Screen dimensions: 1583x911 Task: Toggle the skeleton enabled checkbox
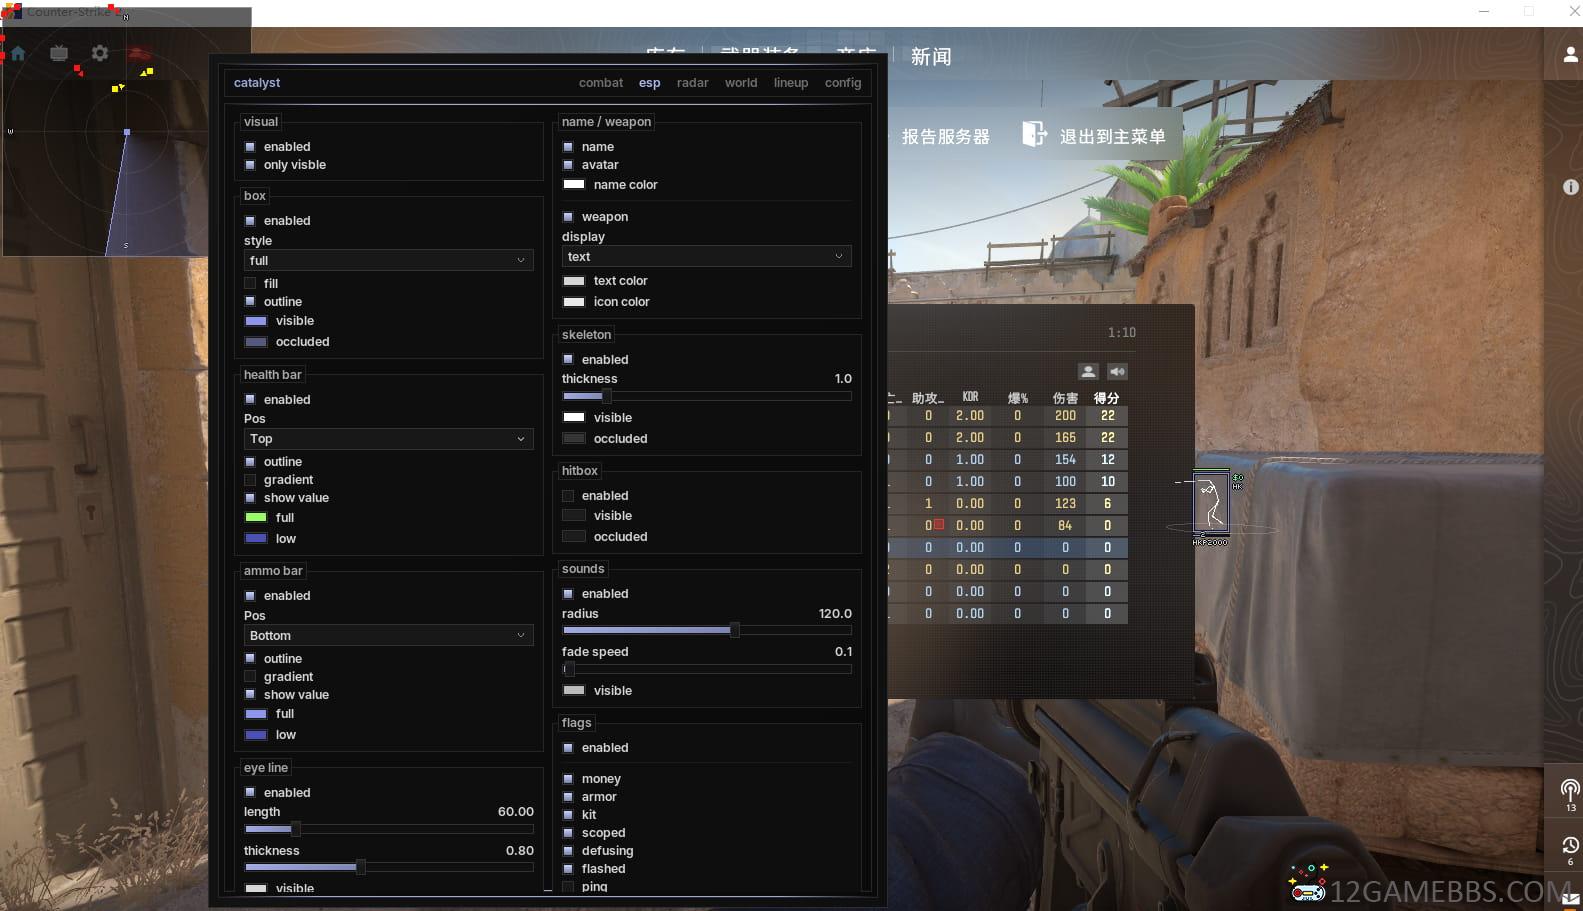click(x=568, y=360)
